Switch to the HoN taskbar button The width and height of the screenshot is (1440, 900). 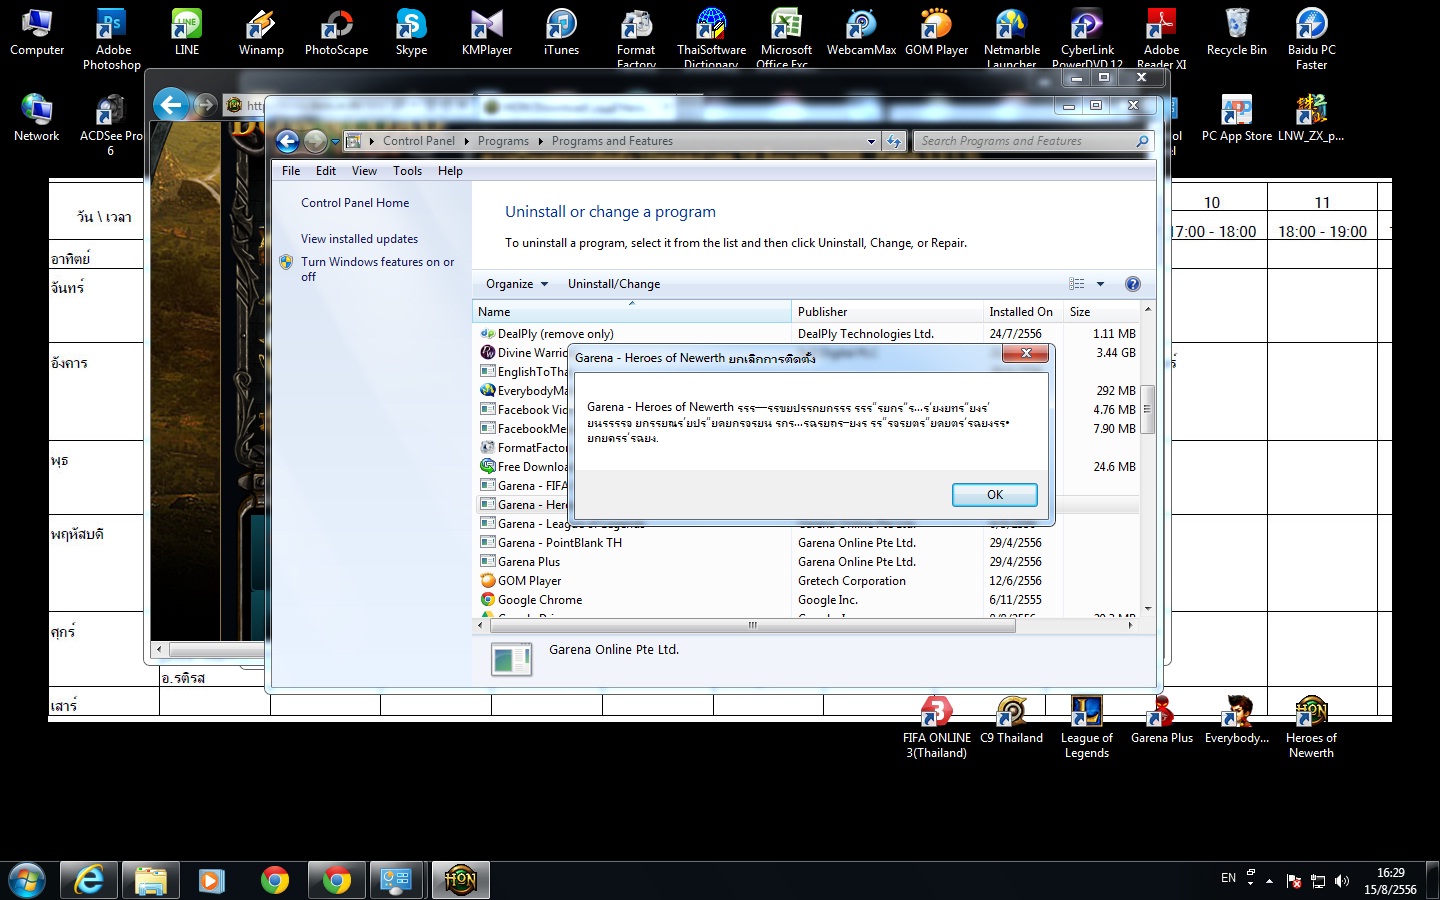click(460, 880)
